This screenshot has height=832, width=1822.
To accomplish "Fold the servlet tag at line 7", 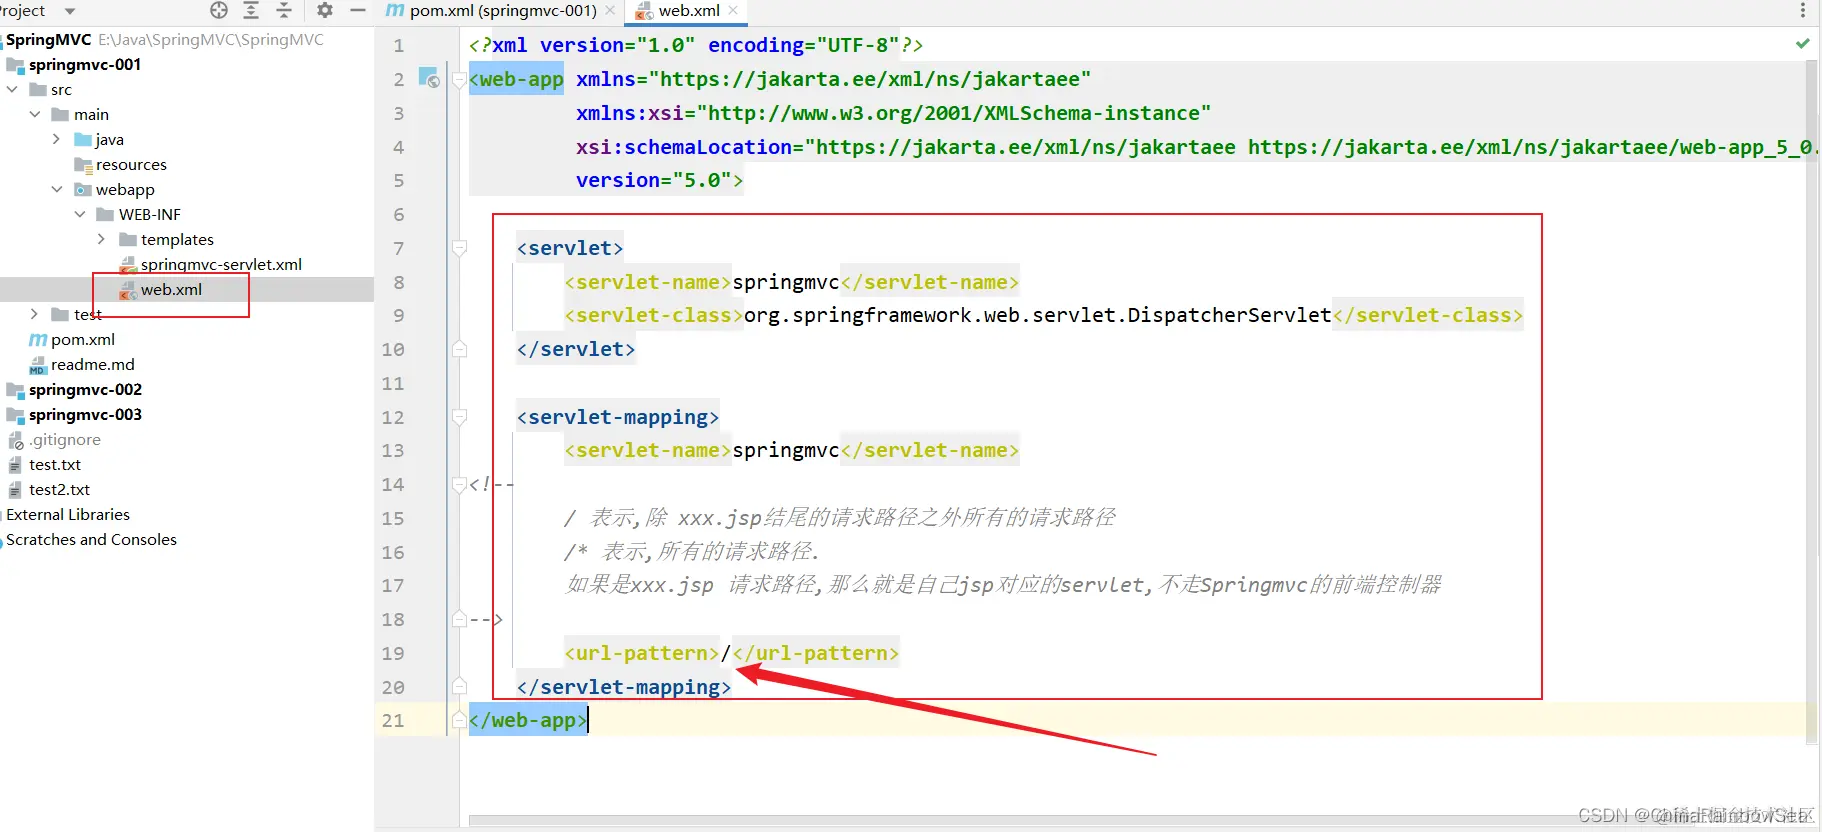I will [459, 247].
